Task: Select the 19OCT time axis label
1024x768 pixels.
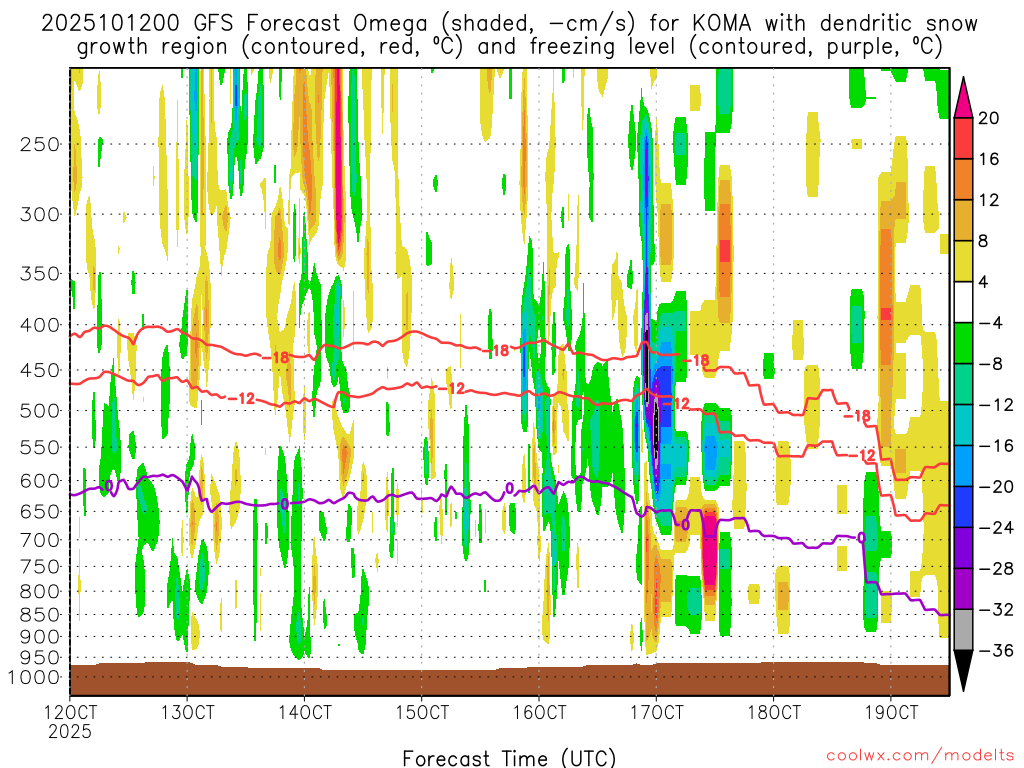Action: click(890, 713)
